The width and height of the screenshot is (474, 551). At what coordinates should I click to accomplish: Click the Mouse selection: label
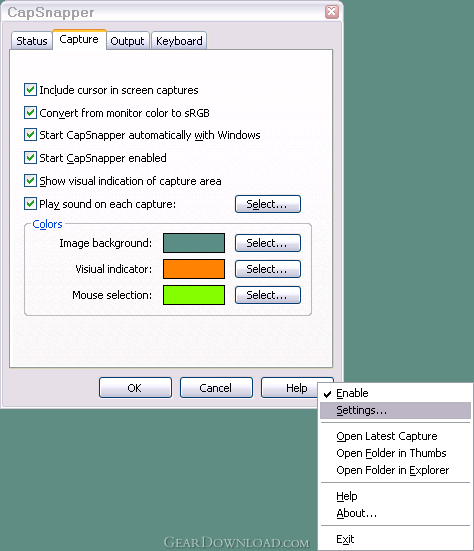pos(112,295)
